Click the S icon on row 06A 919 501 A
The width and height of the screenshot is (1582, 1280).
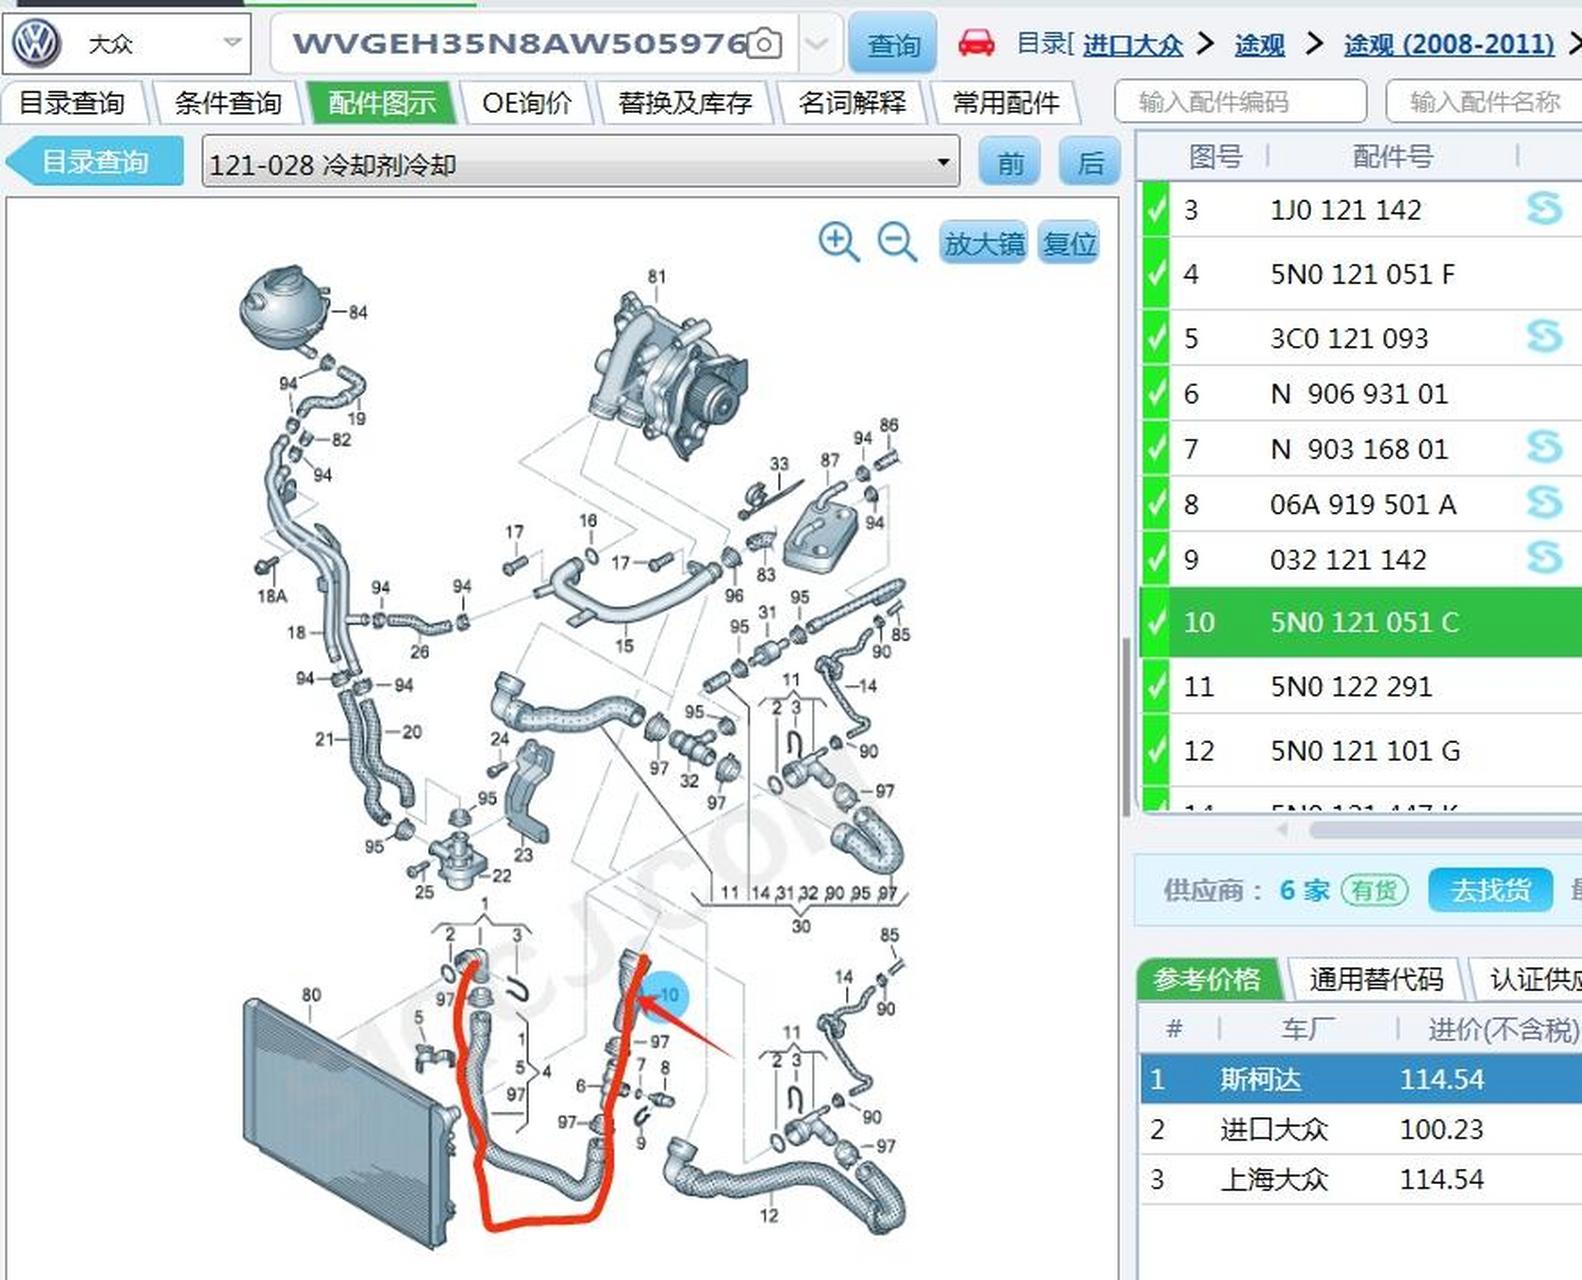click(1544, 502)
